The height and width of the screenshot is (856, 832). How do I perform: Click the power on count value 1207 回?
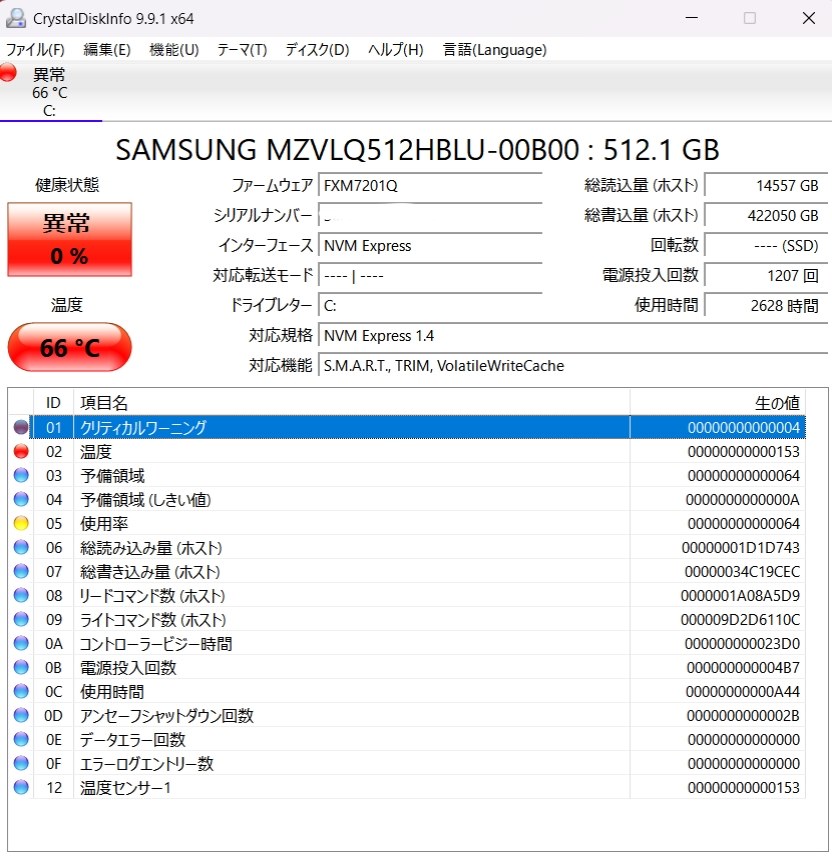[x=766, y=276]
